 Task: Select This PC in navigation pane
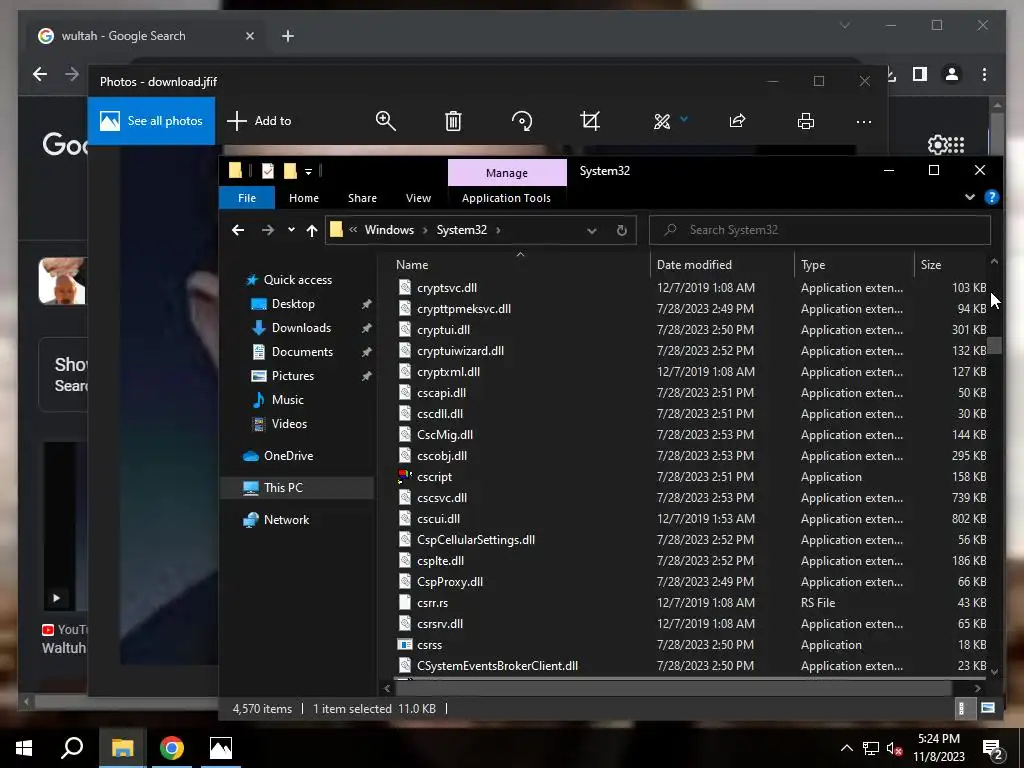tap(297, 488)
